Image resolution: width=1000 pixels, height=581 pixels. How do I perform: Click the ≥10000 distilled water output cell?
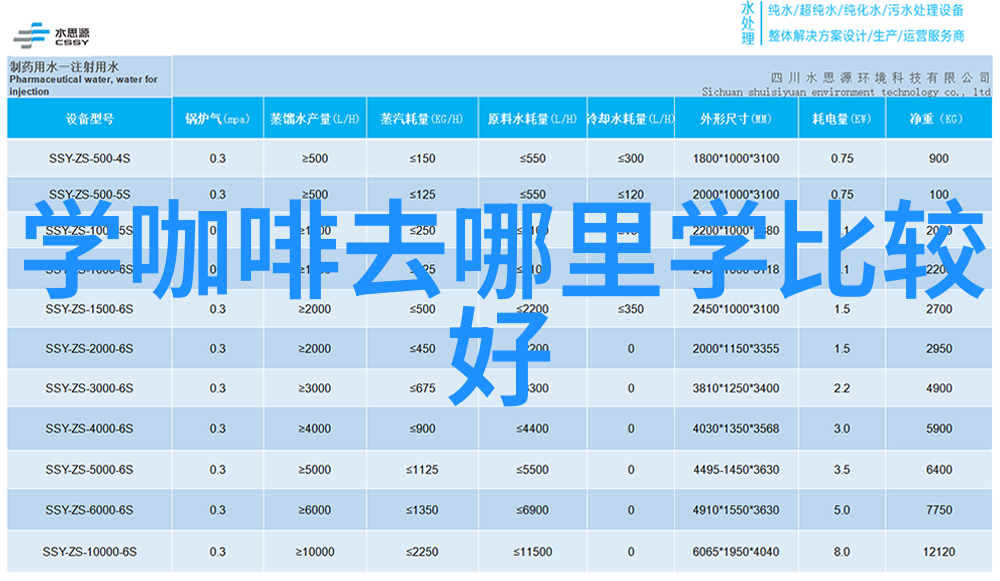314,552
